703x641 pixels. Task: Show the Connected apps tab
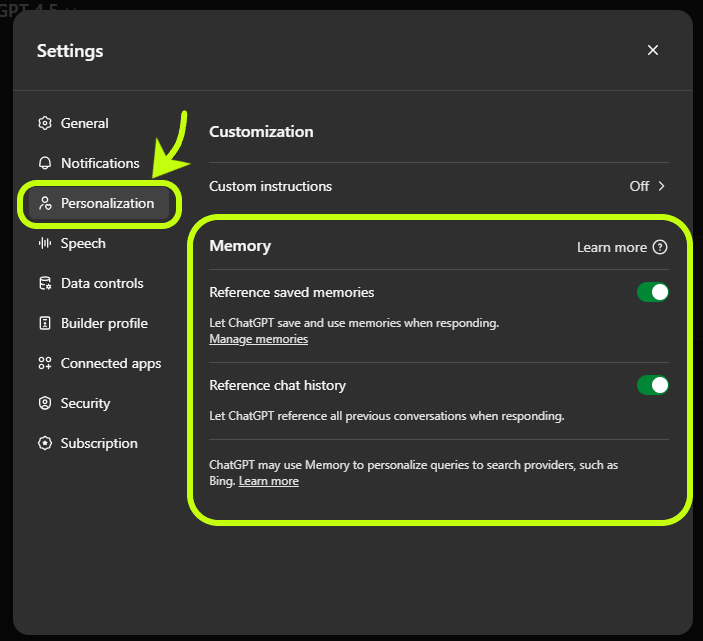[x=111, y=364]
